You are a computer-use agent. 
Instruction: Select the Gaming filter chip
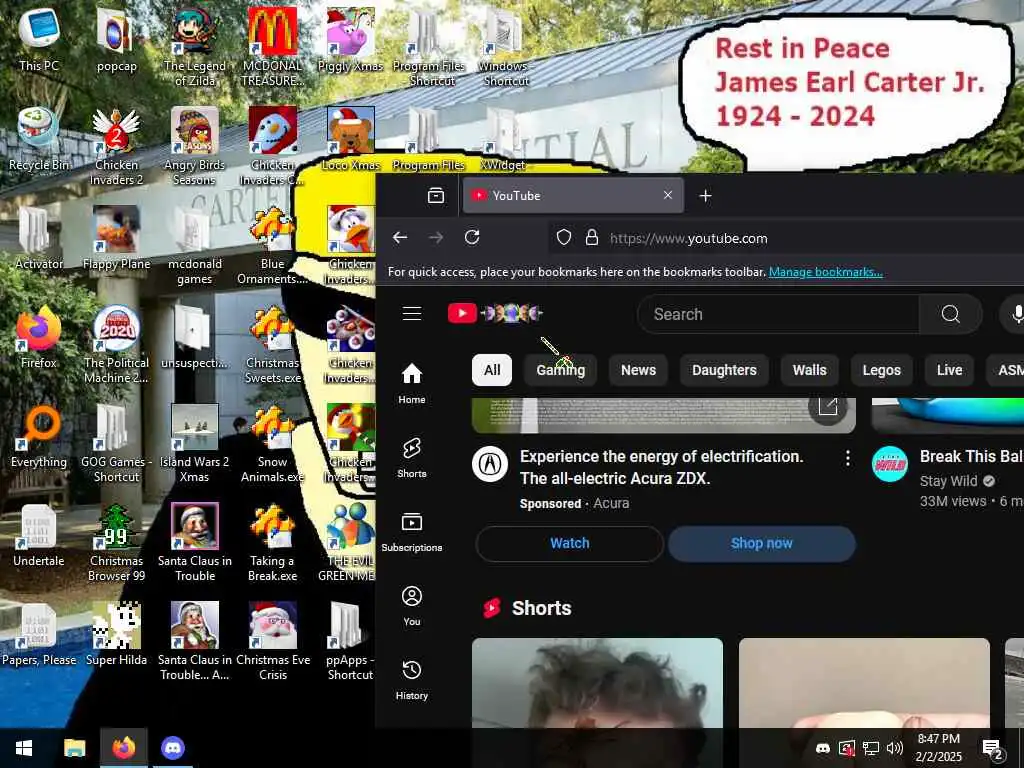(560, 370)
